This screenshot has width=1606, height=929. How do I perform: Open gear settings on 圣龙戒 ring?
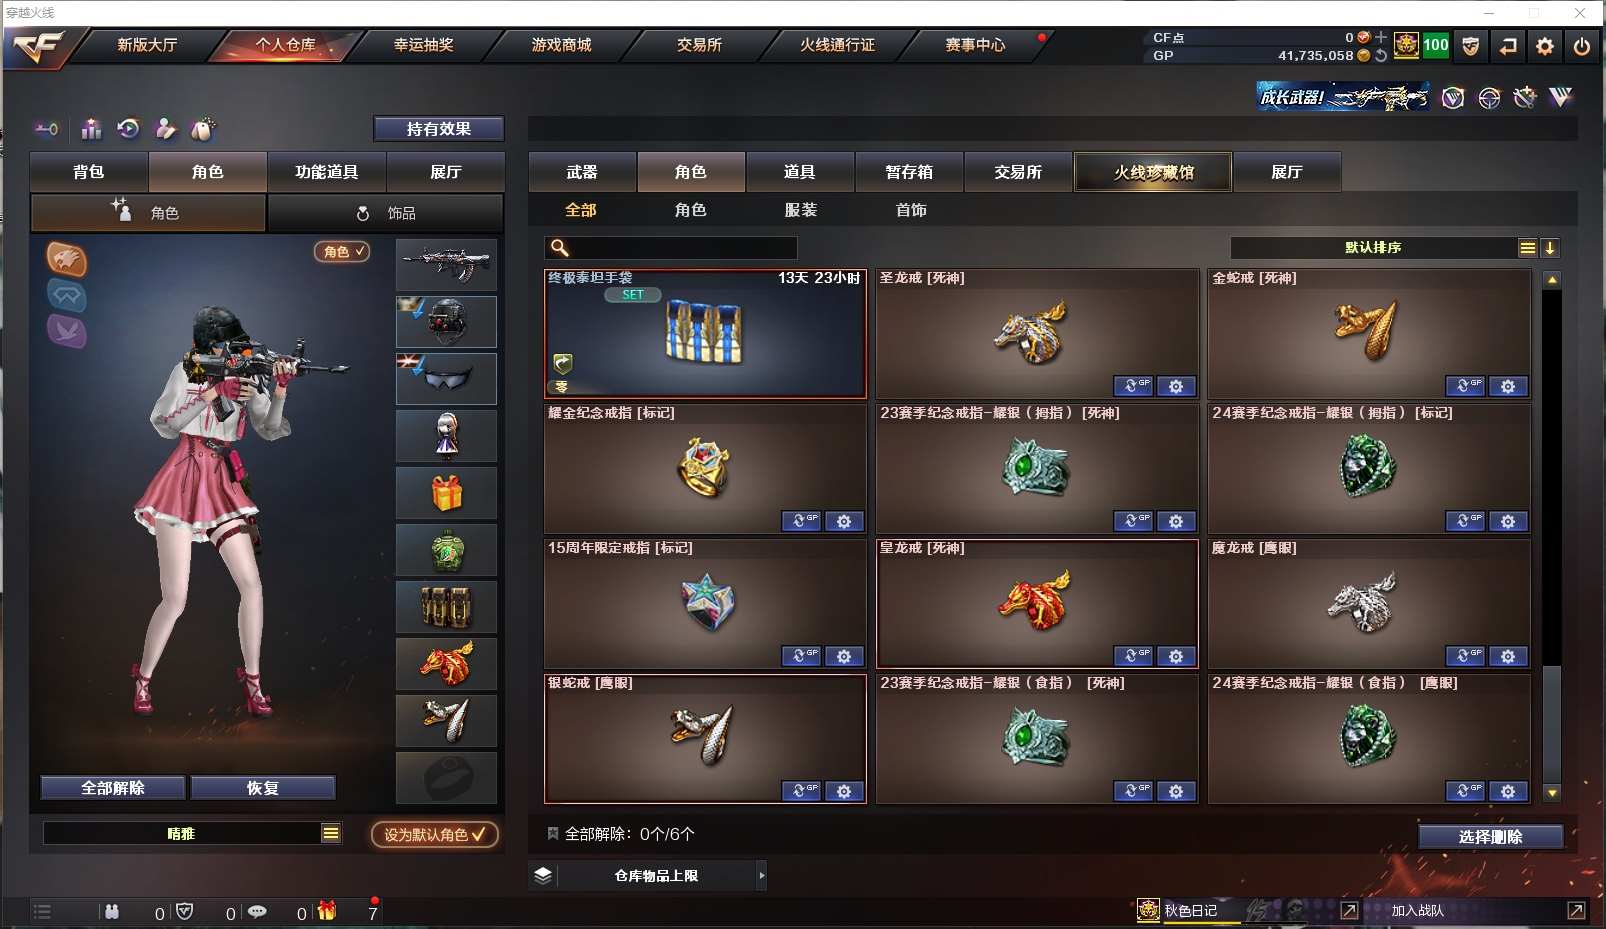1176,386
